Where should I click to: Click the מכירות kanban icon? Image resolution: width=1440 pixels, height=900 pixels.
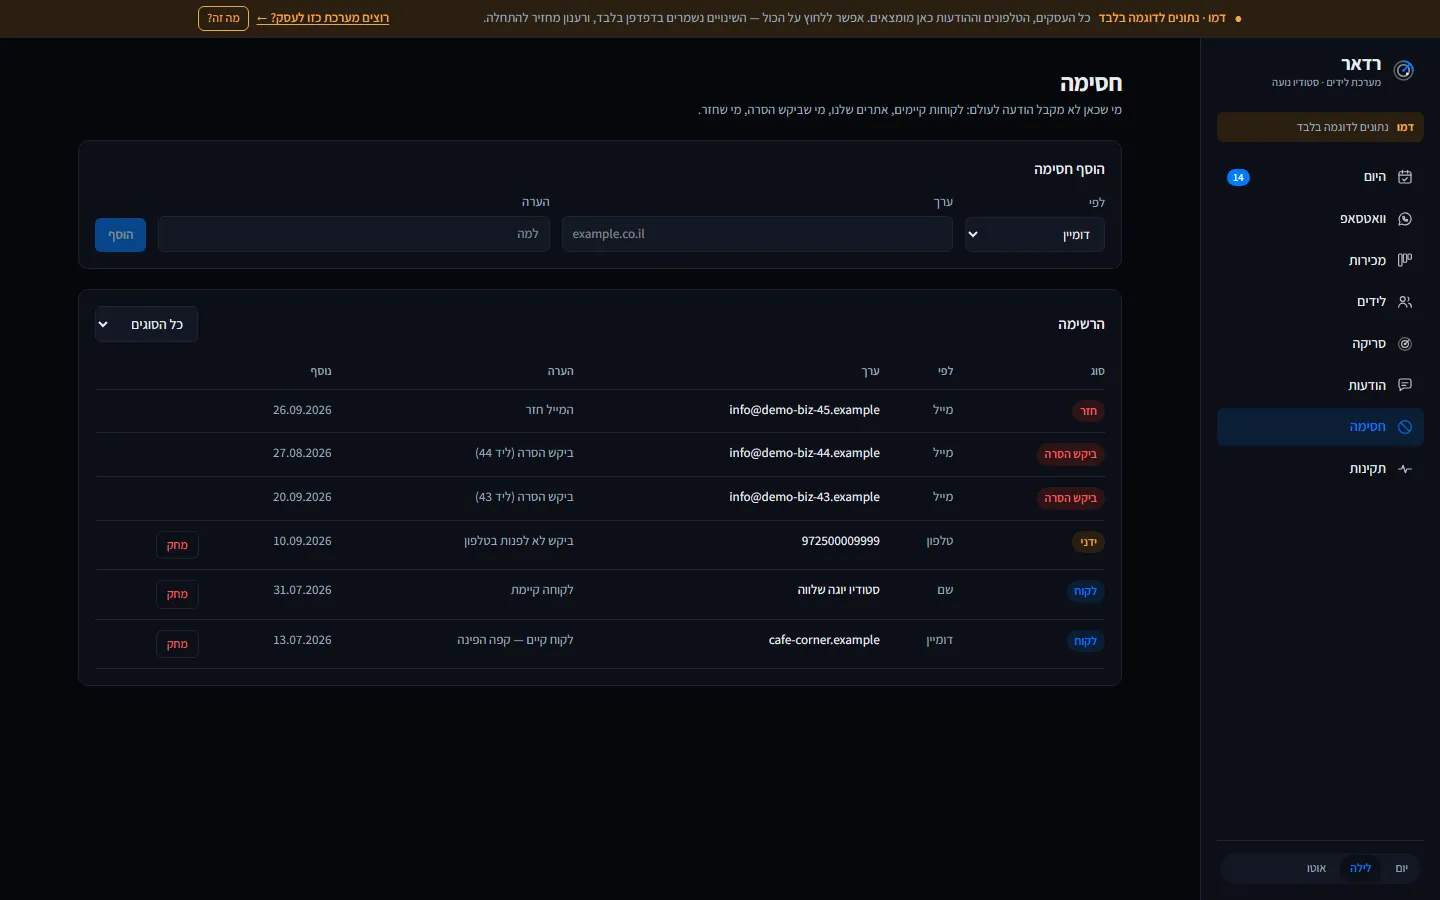(1405, 260)
